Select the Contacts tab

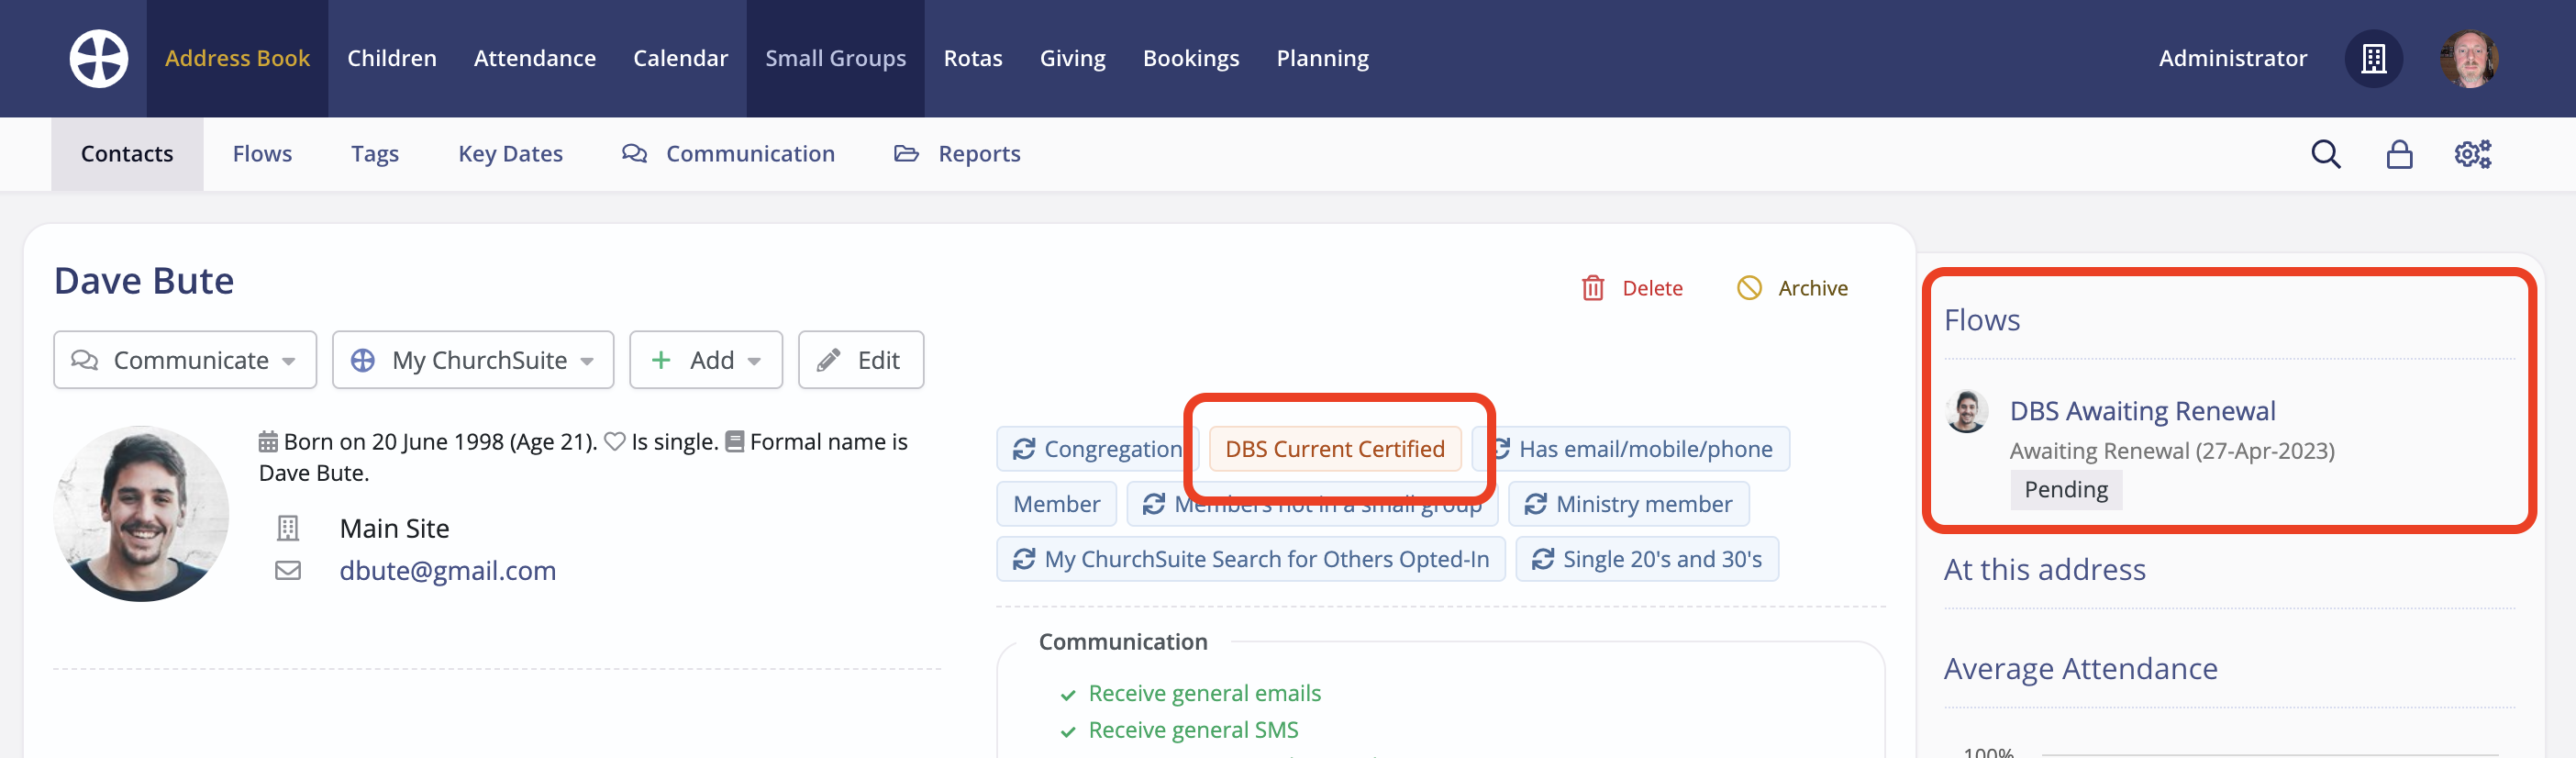127,154
